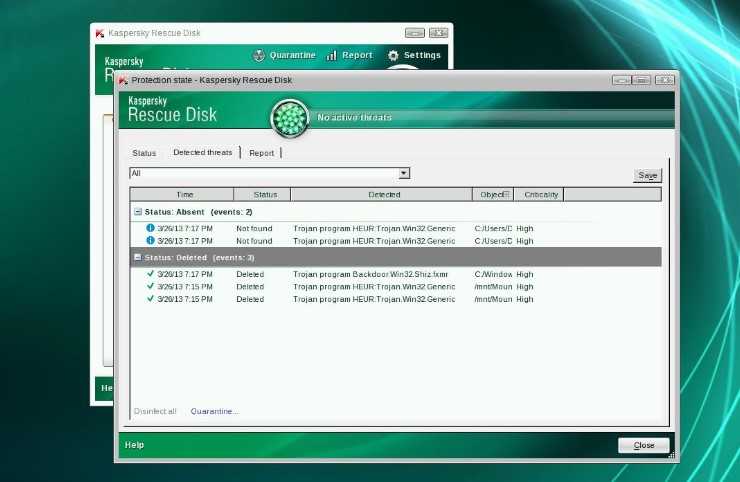
Task: Sort by the Detected column header
Action: coord(381,194)
